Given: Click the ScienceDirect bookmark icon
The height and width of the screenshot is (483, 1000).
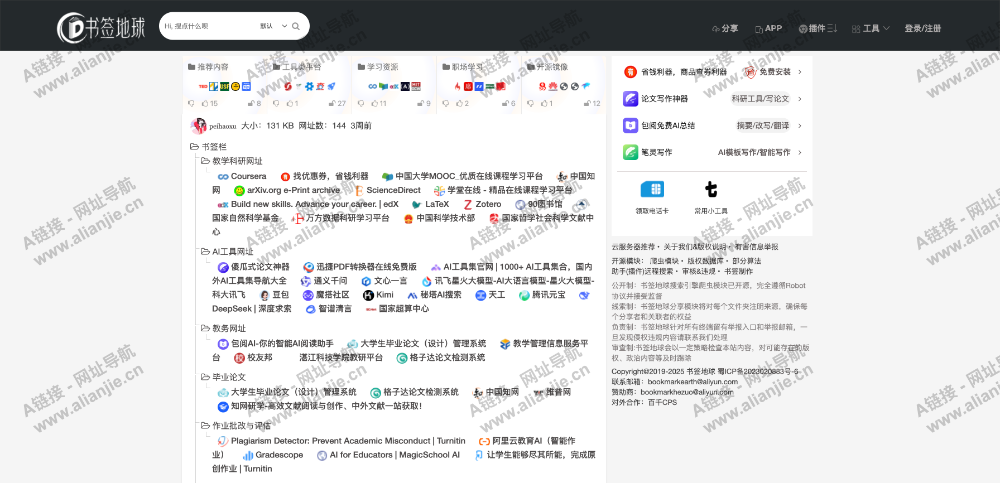Looking at the screenshot, I should coord(359,190).
